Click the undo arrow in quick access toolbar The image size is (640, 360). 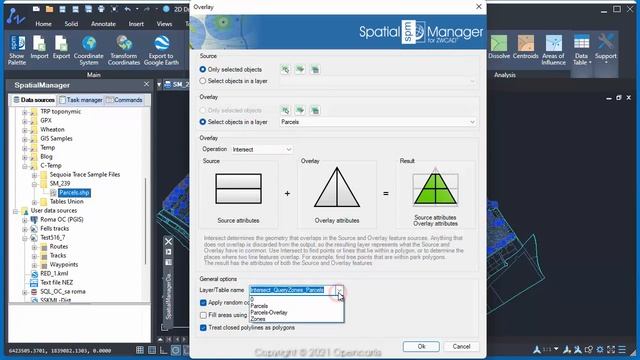click(x=127, y=9)
